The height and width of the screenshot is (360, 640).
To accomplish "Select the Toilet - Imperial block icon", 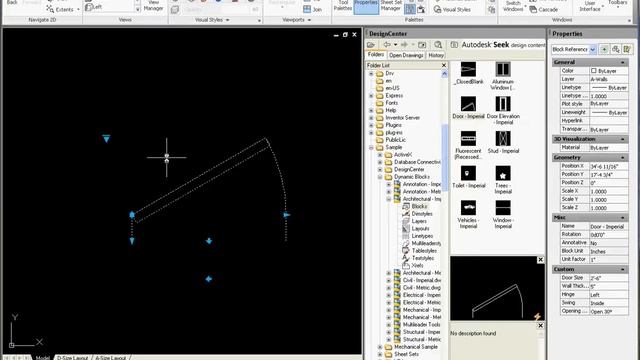I will (468, 173).
